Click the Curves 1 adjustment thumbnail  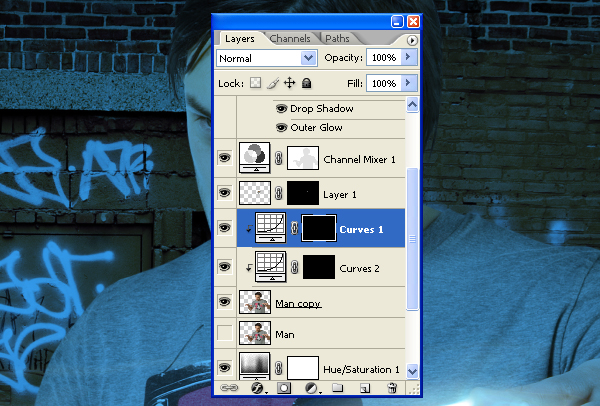(270, 228)
